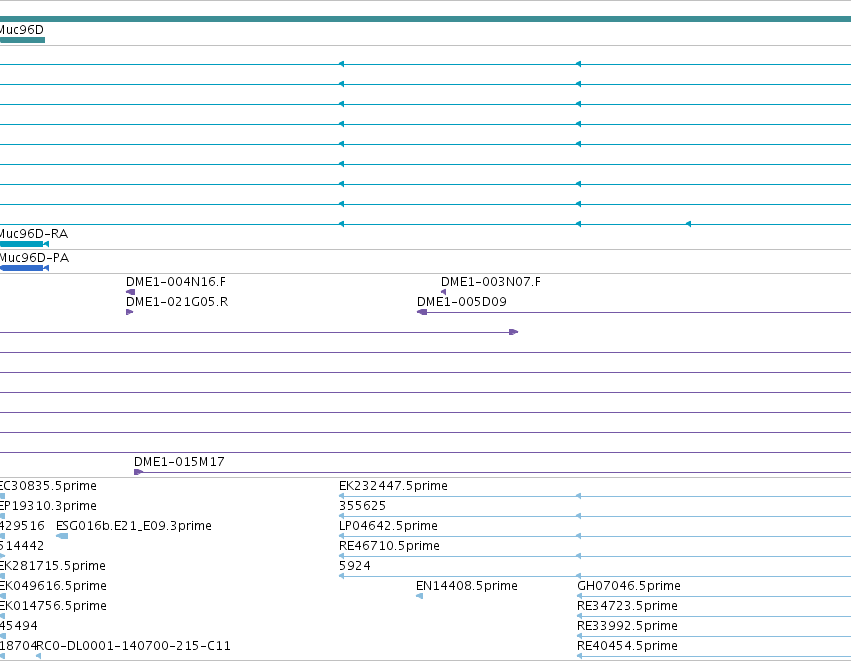851x661 pixels.
Task: Click the DME1-003N07.F label
Action: pyautogui.click(x=491, y=282)
